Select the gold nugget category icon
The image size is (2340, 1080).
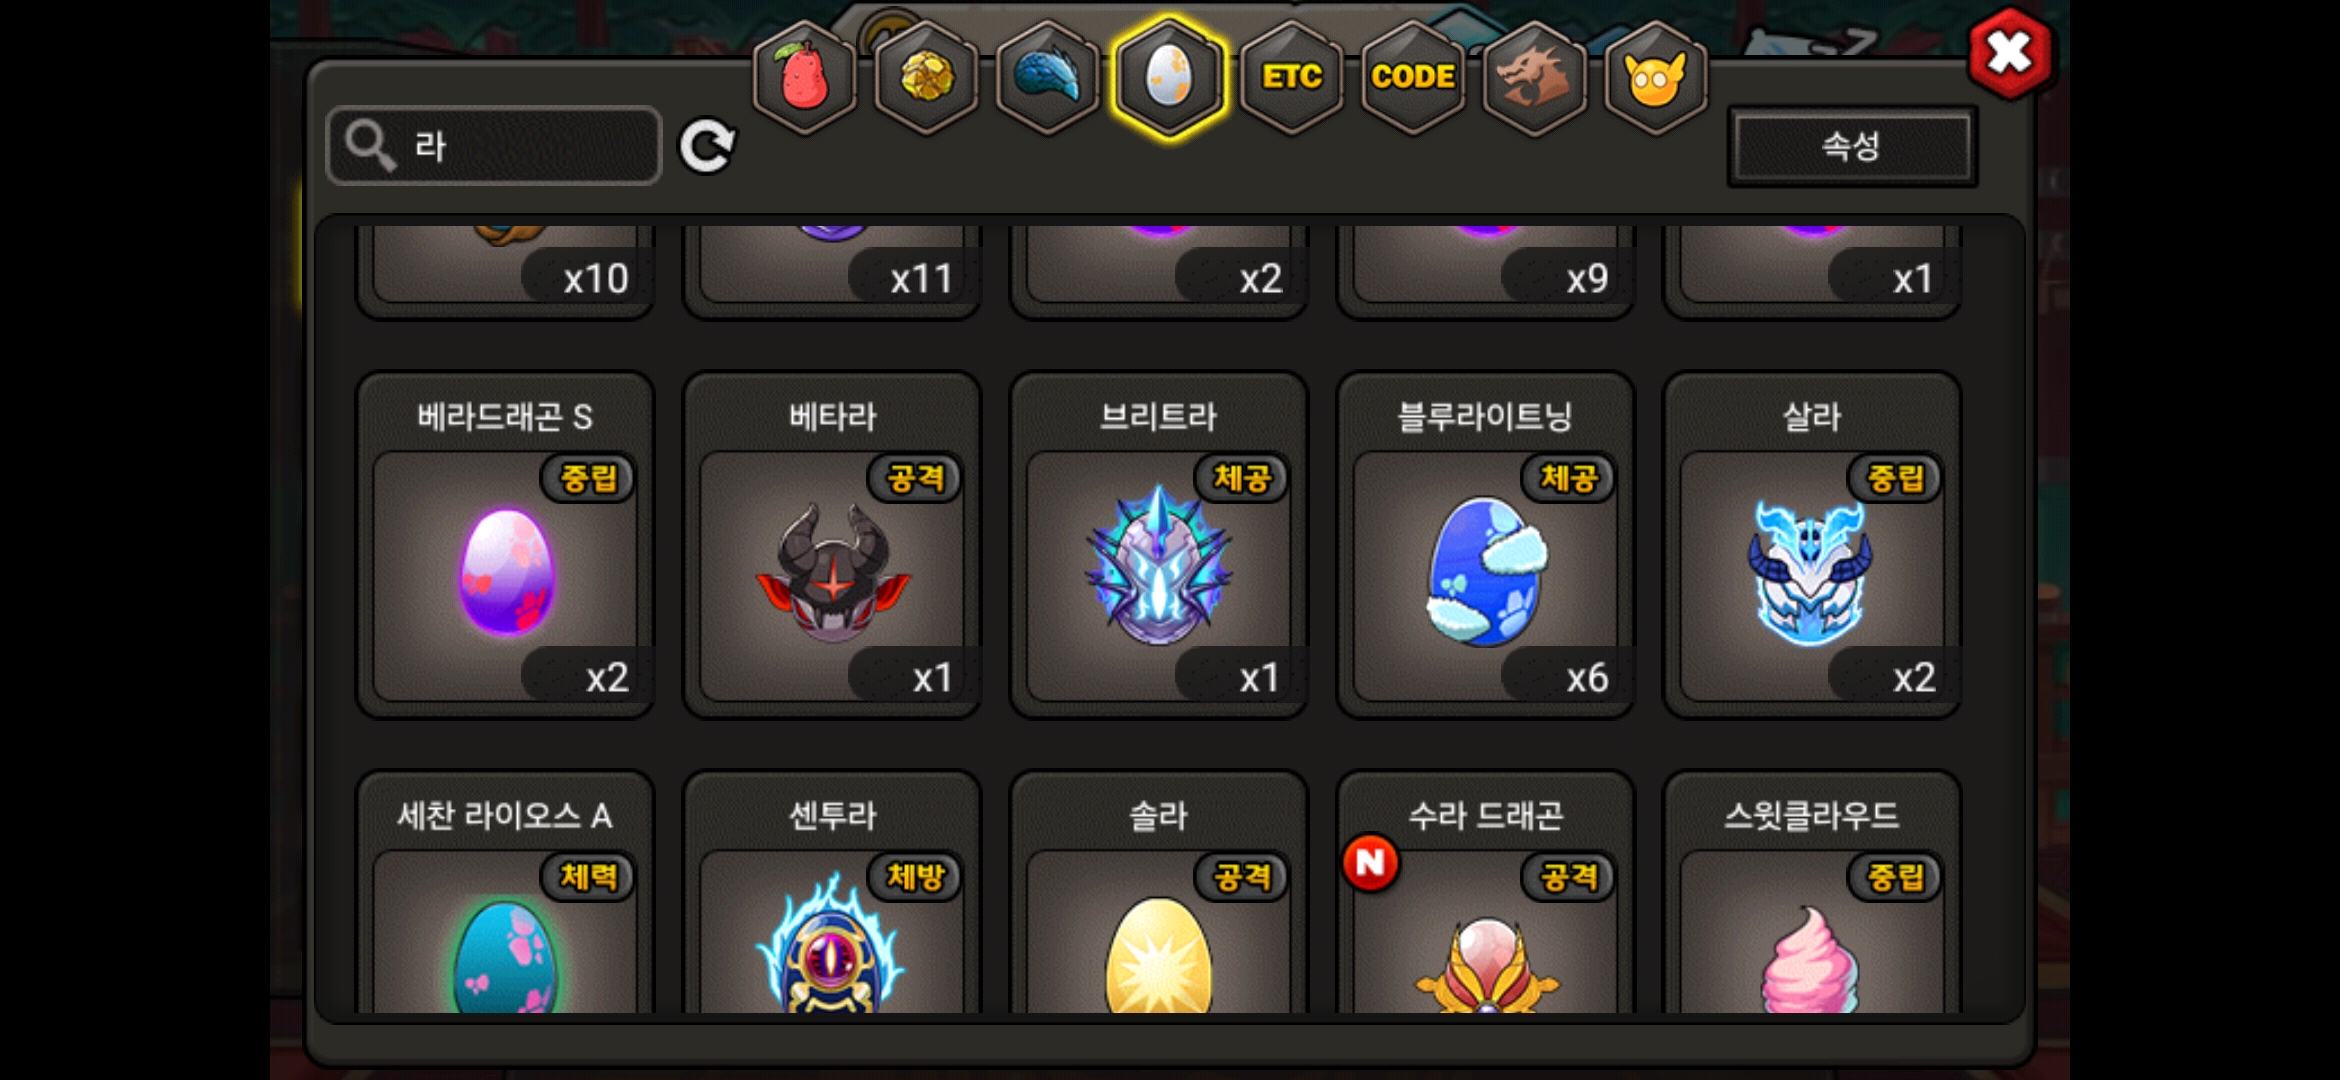tap(927, 77)
